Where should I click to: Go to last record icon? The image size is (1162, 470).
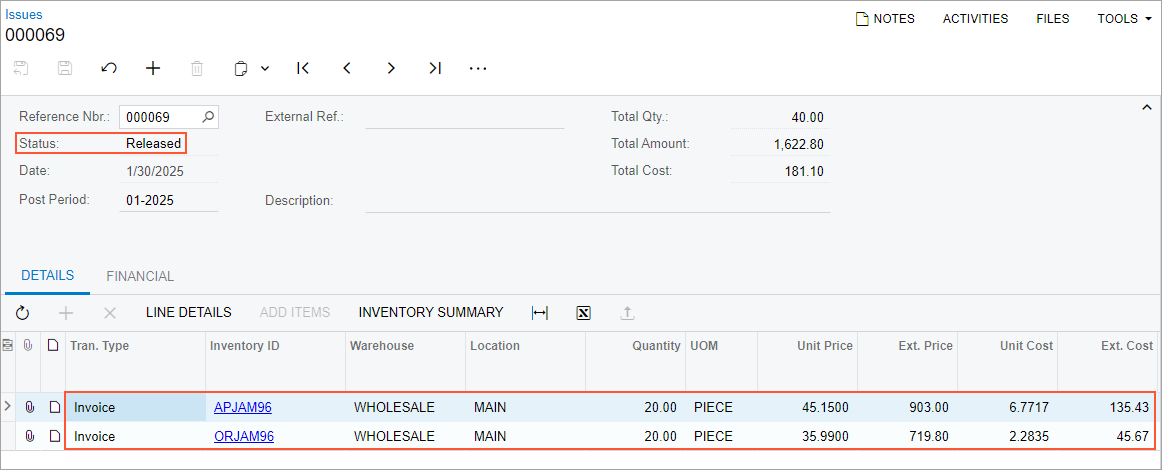click(435, 68)
